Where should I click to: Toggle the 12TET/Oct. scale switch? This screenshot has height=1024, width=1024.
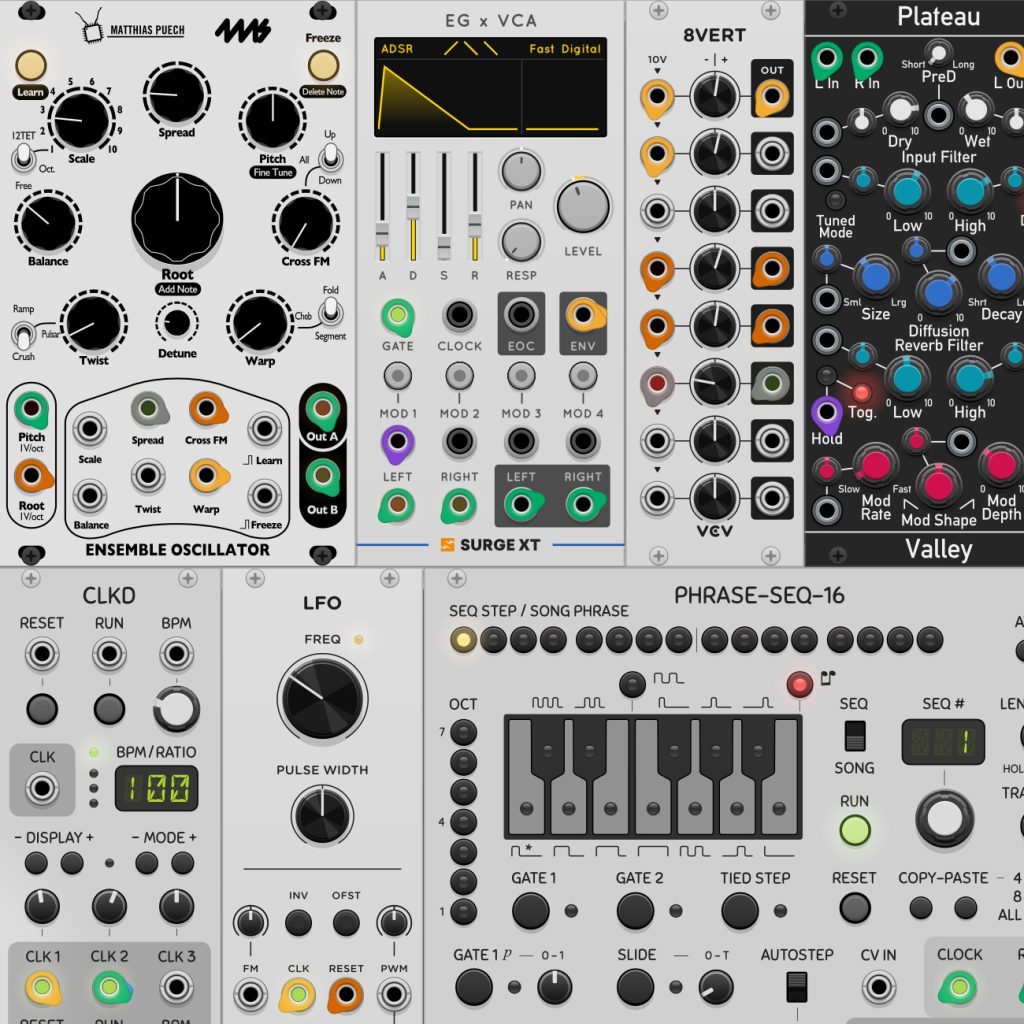[23, 157]
